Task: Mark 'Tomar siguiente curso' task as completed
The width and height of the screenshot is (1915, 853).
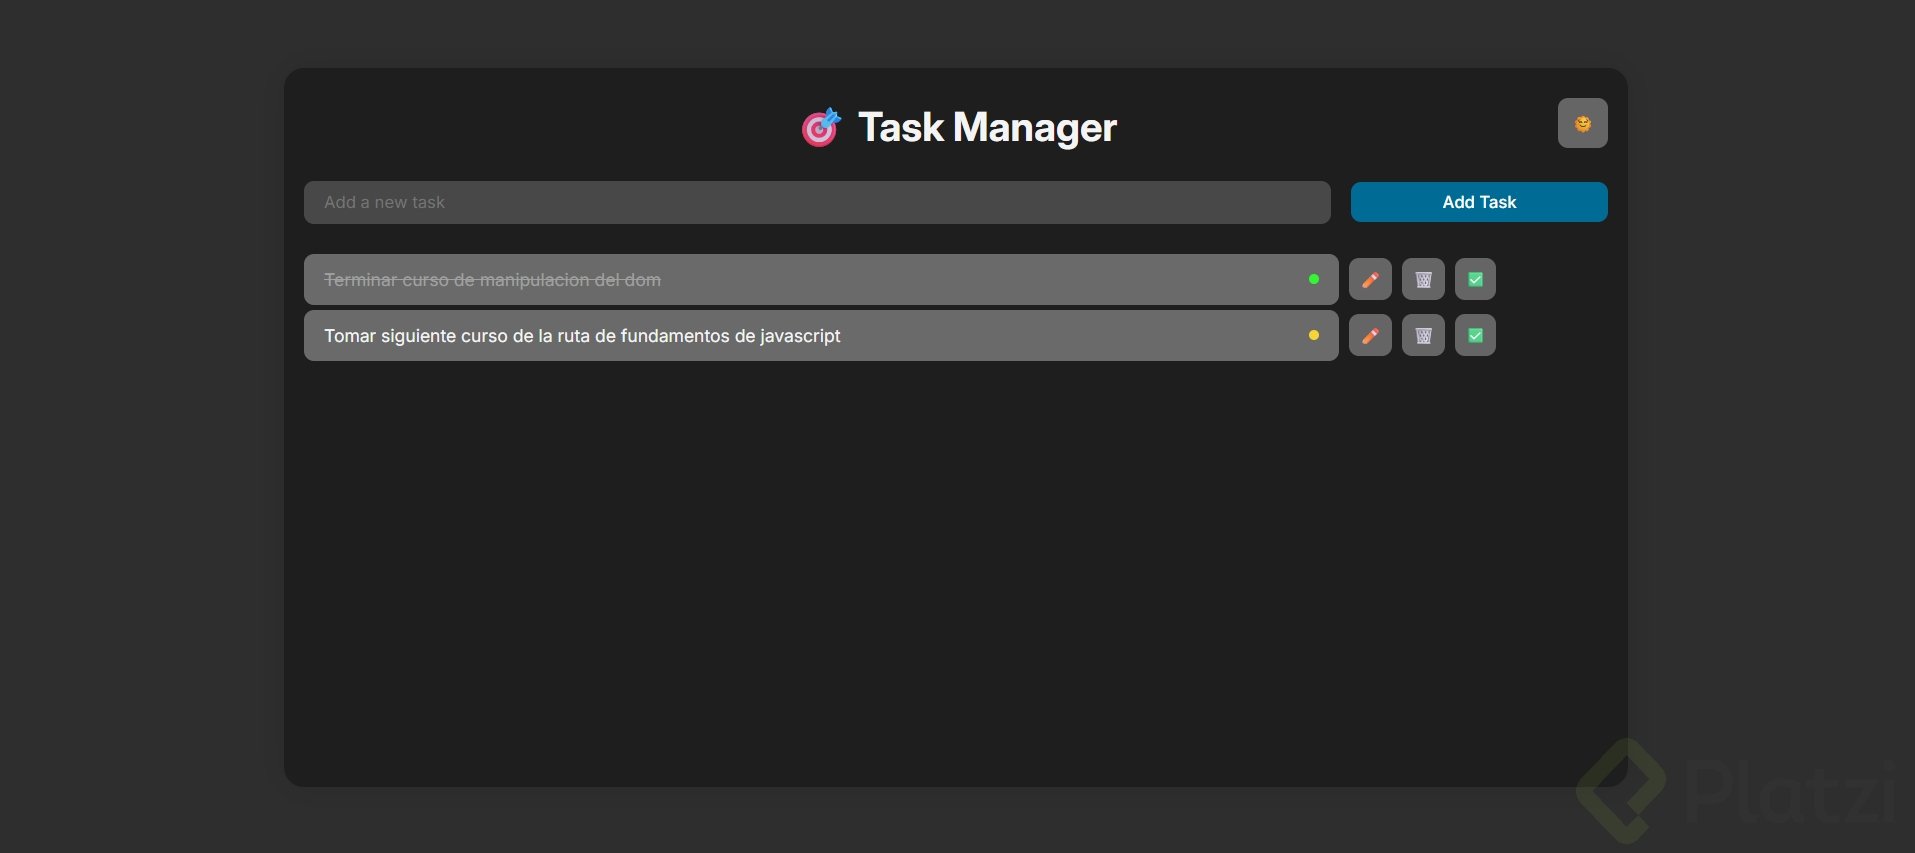Action: (x=1475, y=335)
